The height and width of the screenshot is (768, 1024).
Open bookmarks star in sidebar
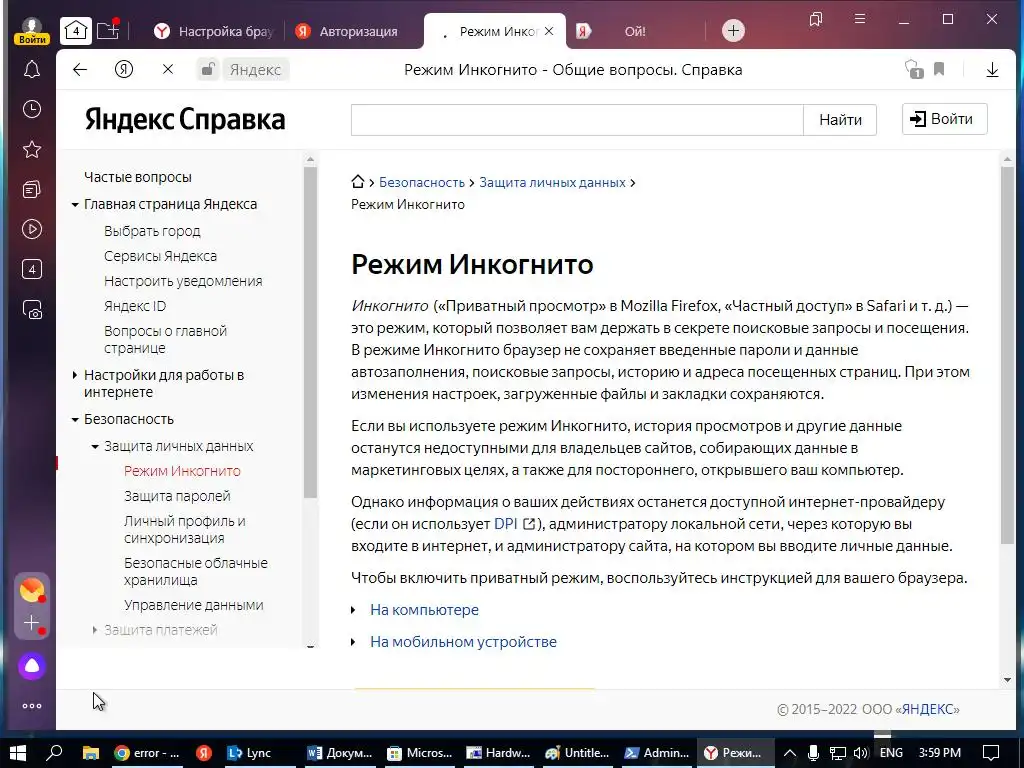pos(31,150)
